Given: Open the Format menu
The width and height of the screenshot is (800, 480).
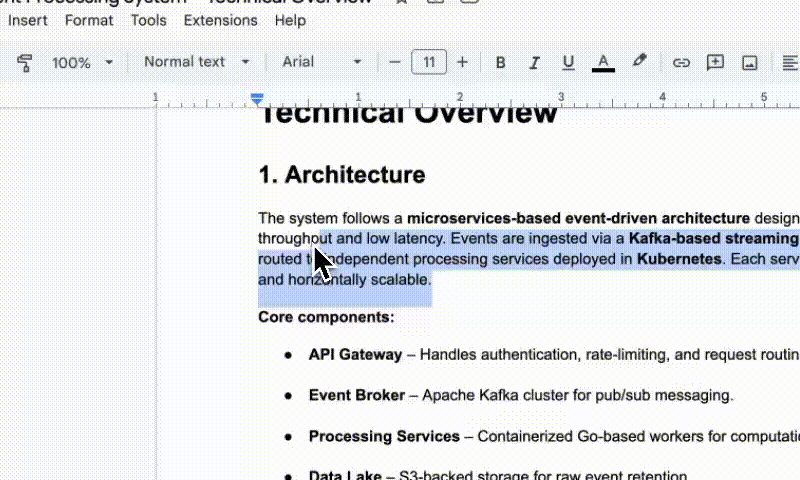Looking at the screenshot, I should click(x=89, y=20).
